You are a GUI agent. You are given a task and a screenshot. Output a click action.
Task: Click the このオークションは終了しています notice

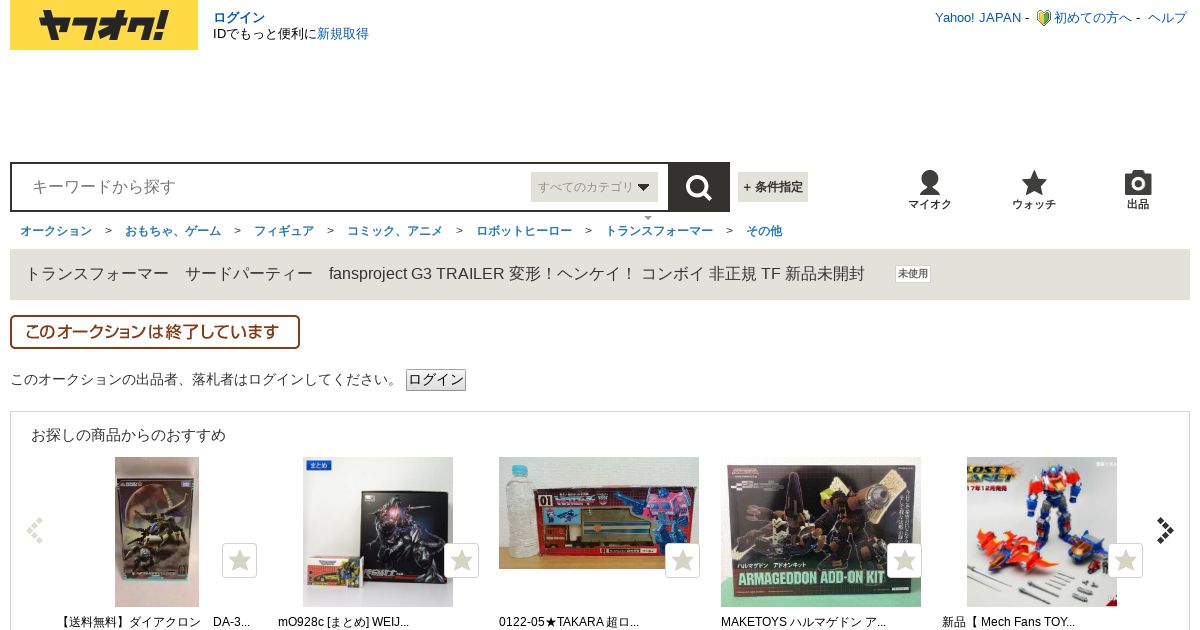[155, 332]
